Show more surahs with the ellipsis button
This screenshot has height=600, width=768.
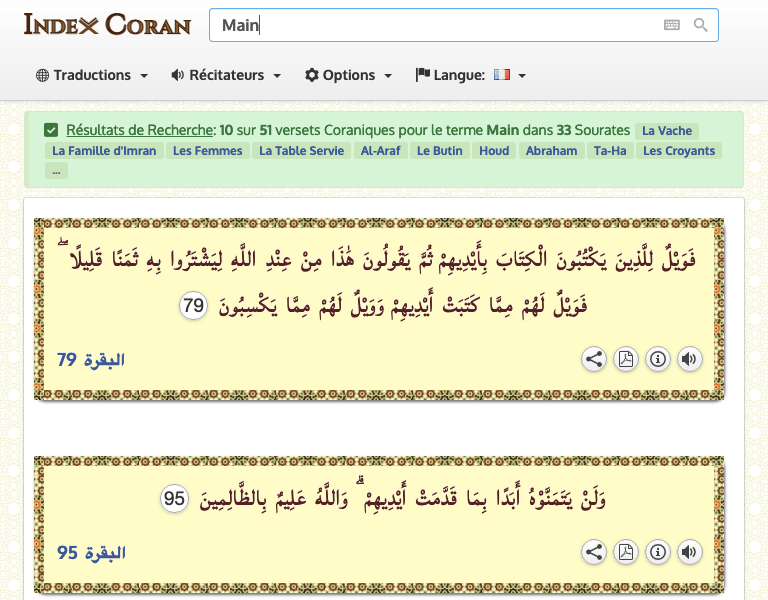56,171
